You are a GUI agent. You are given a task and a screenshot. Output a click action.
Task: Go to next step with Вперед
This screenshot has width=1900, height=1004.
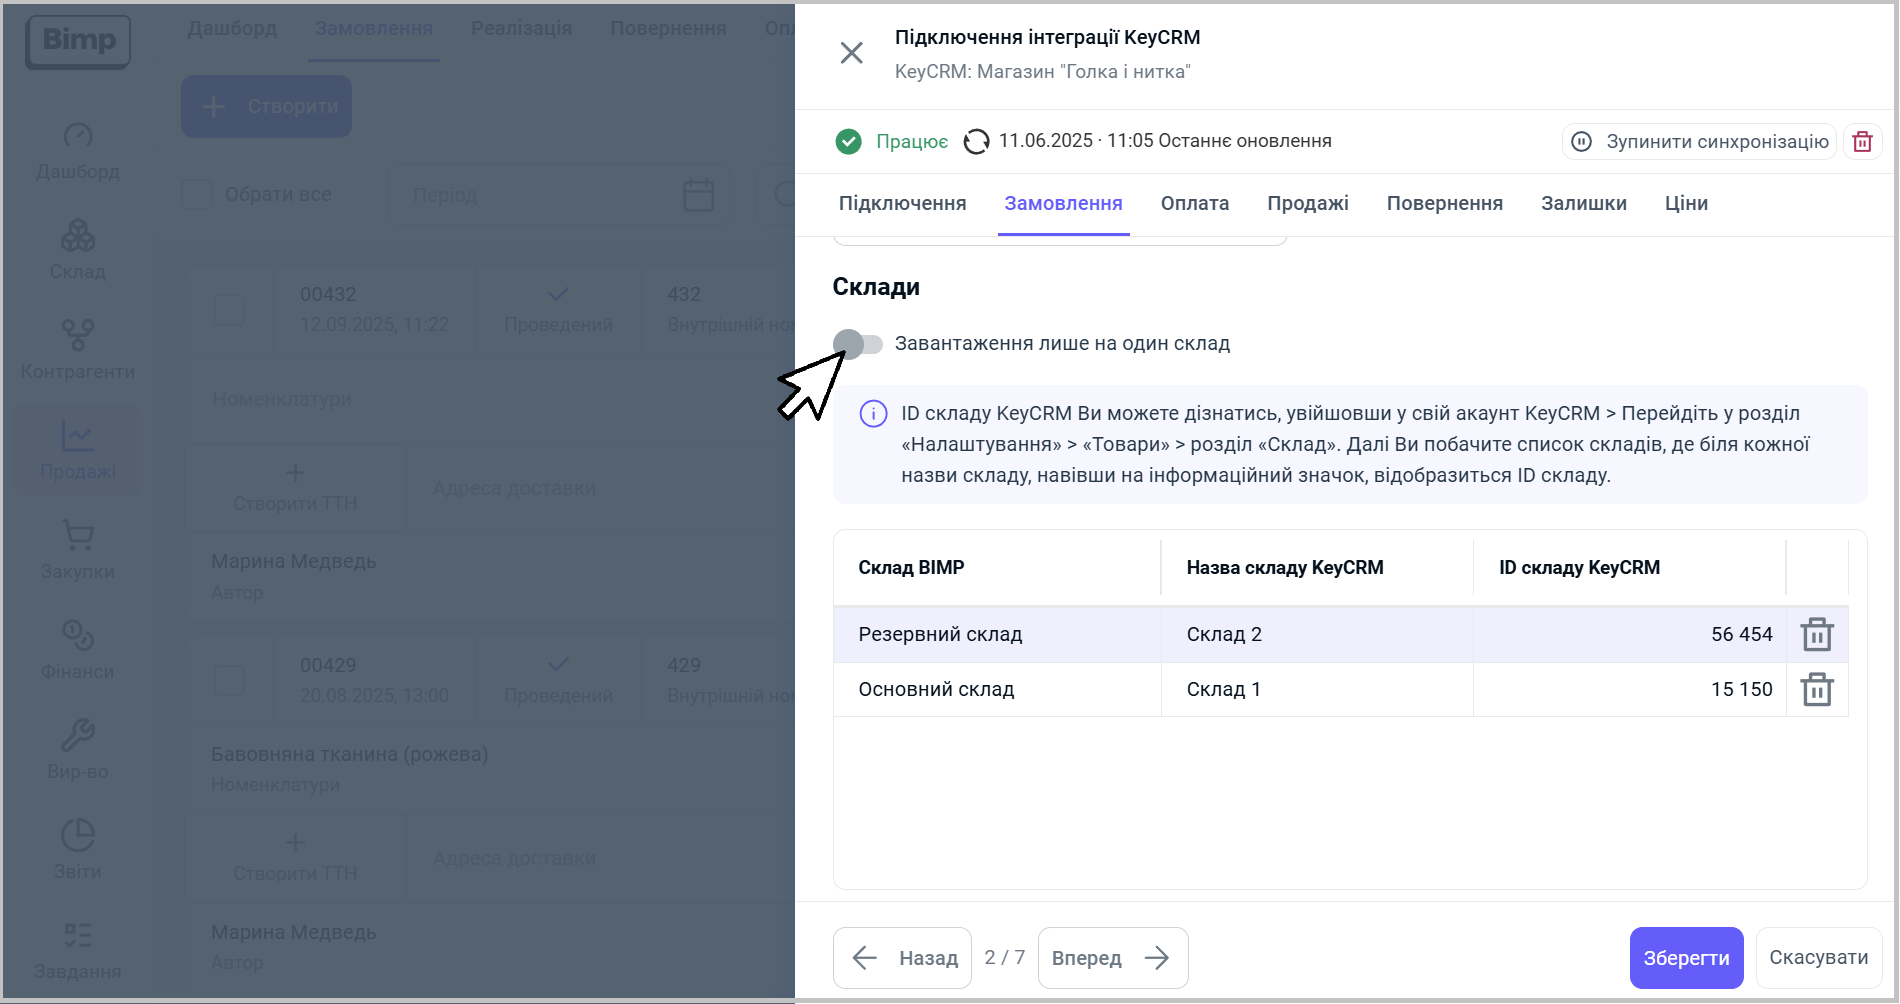[x=1112, y=958]
